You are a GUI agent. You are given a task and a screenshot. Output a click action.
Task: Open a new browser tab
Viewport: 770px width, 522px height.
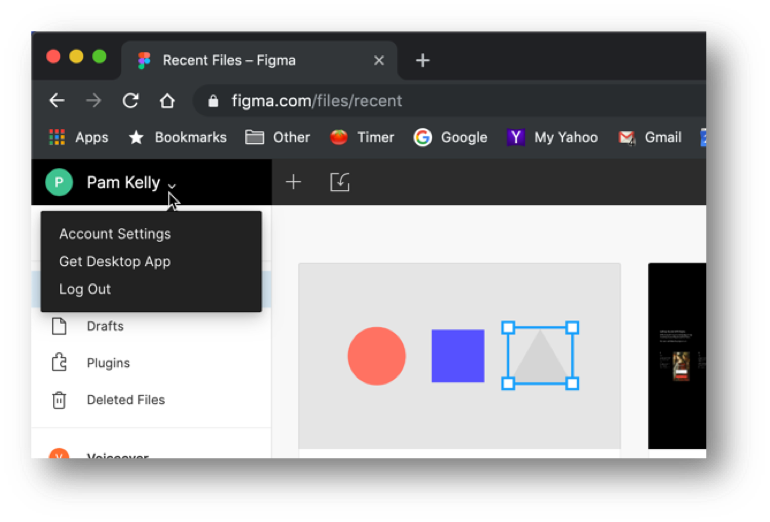(x=422, y=60)
